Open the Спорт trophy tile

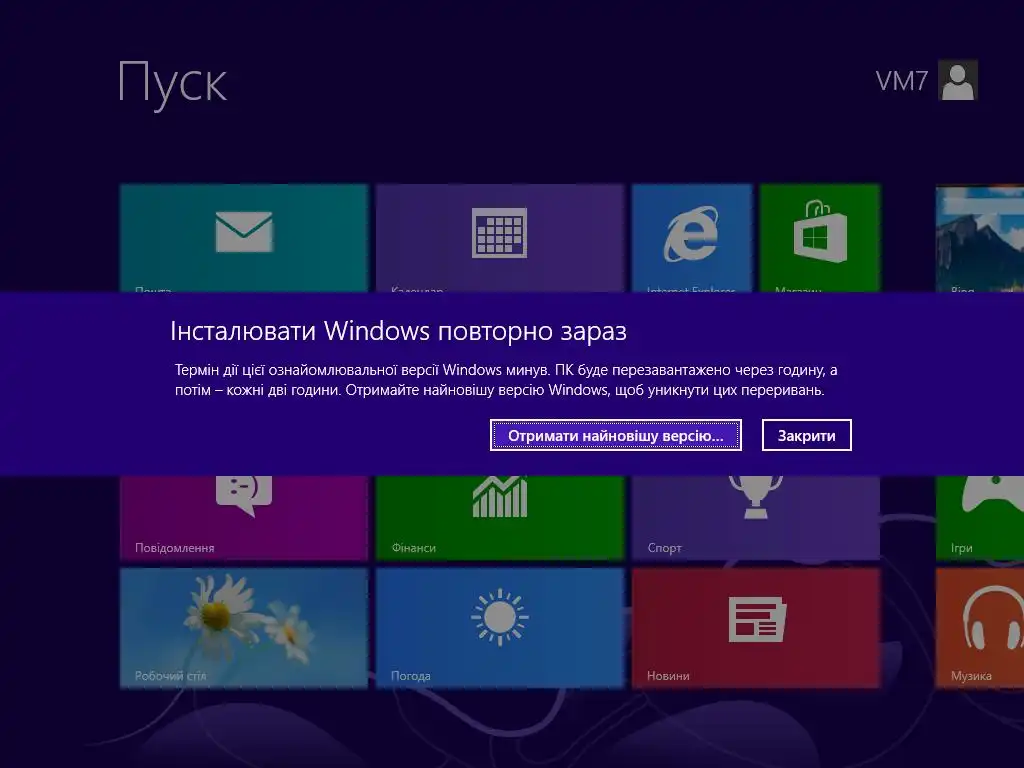(756, 517)
